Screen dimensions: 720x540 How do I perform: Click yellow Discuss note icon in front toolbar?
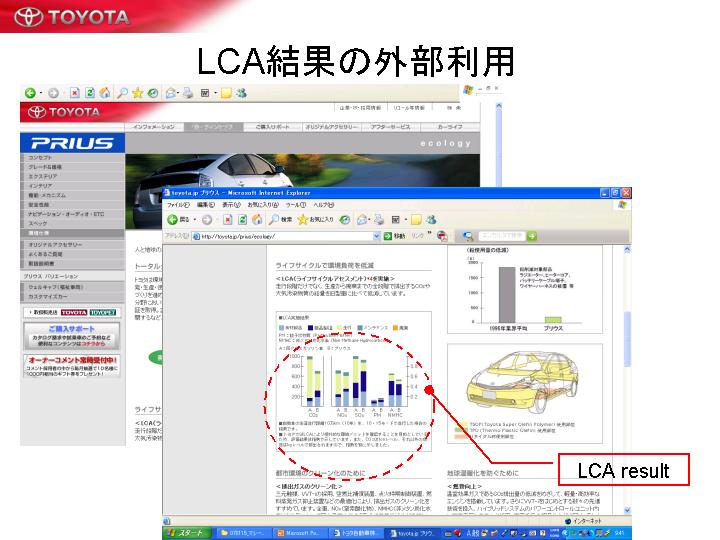pos(416,220)
